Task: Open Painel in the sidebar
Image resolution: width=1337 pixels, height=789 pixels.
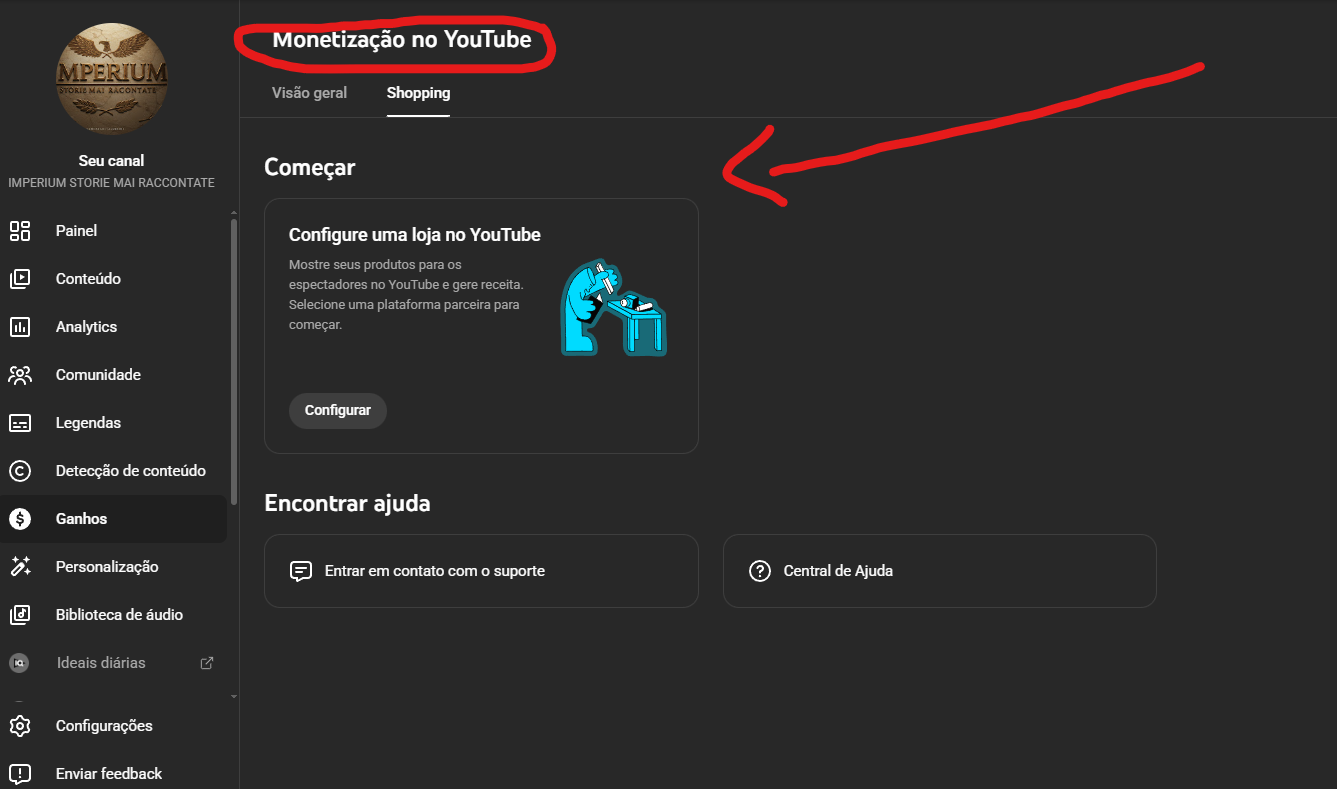Action: 114,231
